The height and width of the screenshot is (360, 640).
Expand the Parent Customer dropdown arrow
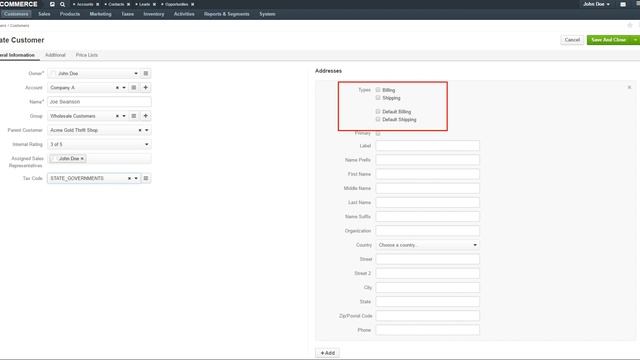click(x=147, y=130)
